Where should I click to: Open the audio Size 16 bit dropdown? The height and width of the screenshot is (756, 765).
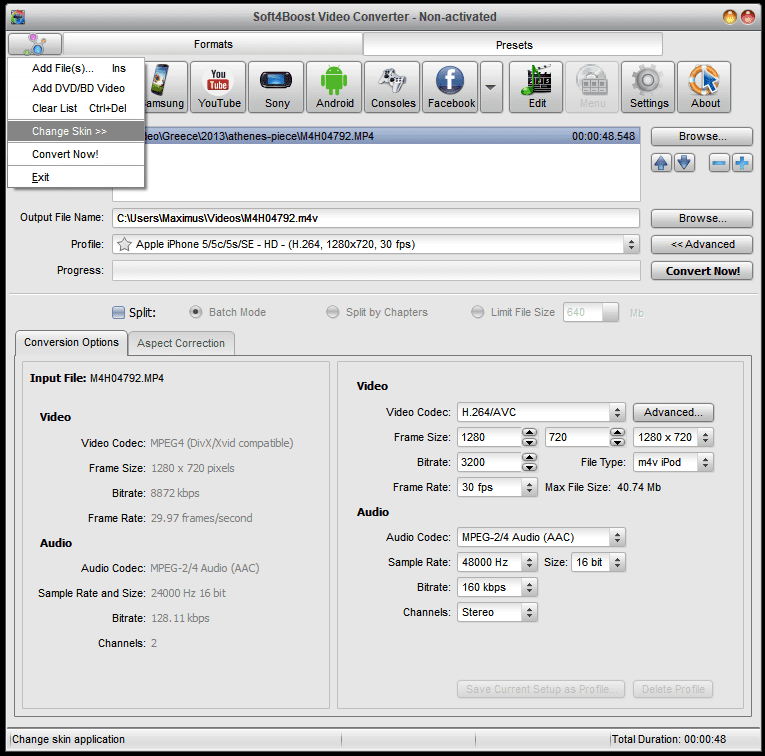pyautogui.click(x=617, y=562)
